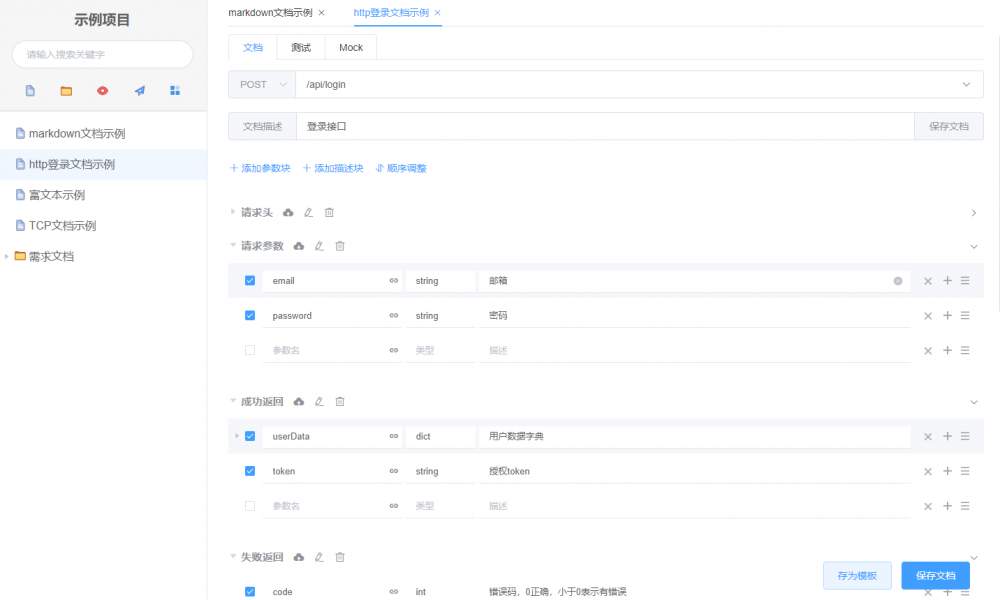Click the cloud upload icon beside 请求头
The height and width of the screenshot is (600, 1000).
point(288,213)
